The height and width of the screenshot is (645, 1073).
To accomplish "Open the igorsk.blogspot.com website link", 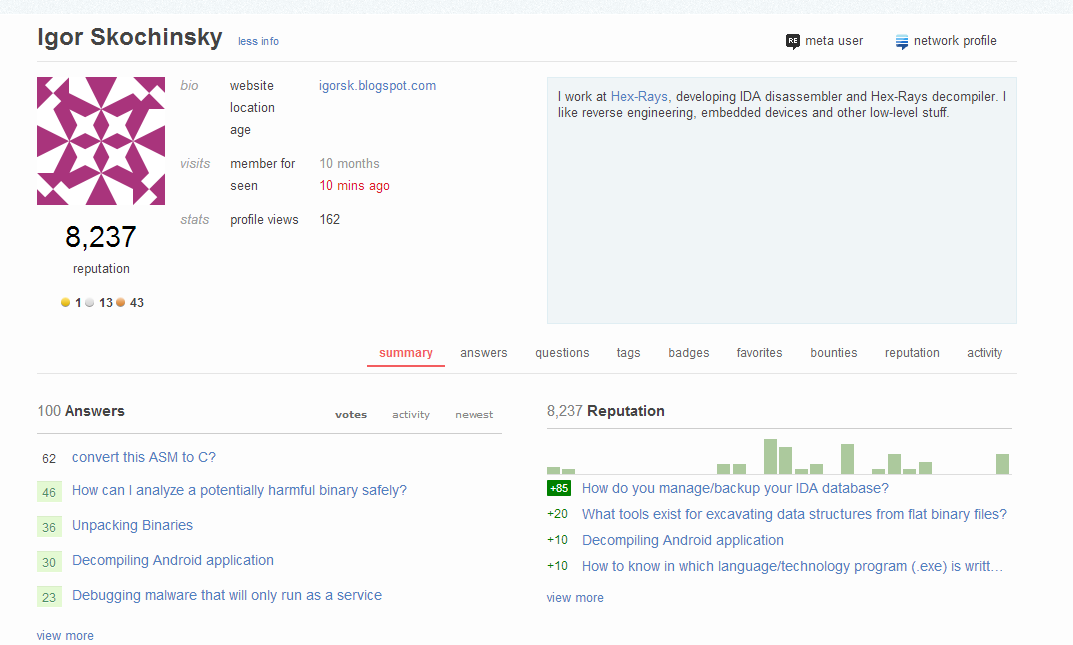I will pyautogui.click(x=377, y=86).
